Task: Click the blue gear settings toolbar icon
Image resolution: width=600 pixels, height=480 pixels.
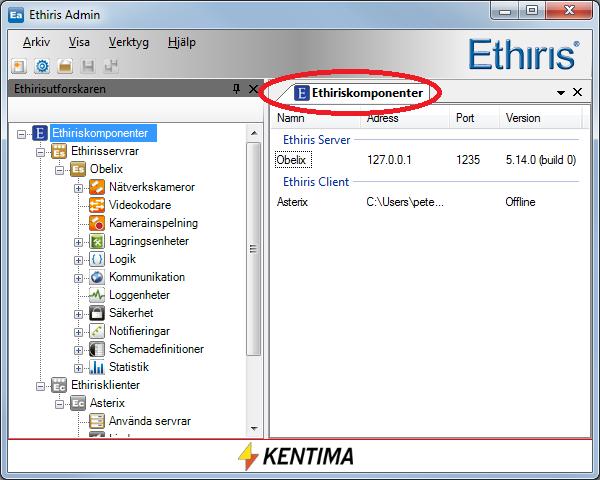Action: tap(42, 66)
